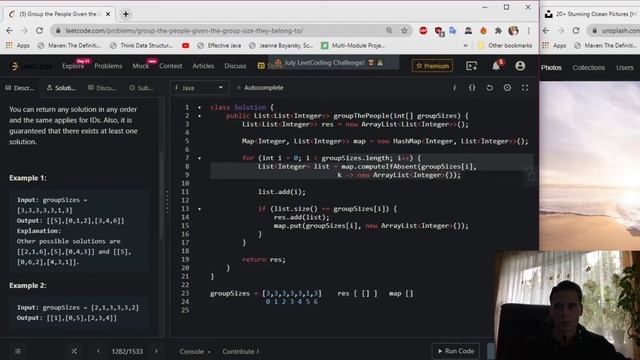Show editor info icon
This screenshot has width=640, height=360.
click(454, 88)
